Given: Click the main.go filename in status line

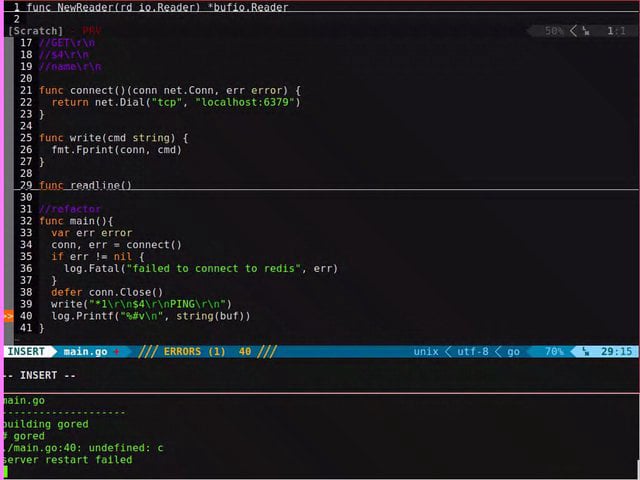Looking at the screenshot, I should pos(86,352).
